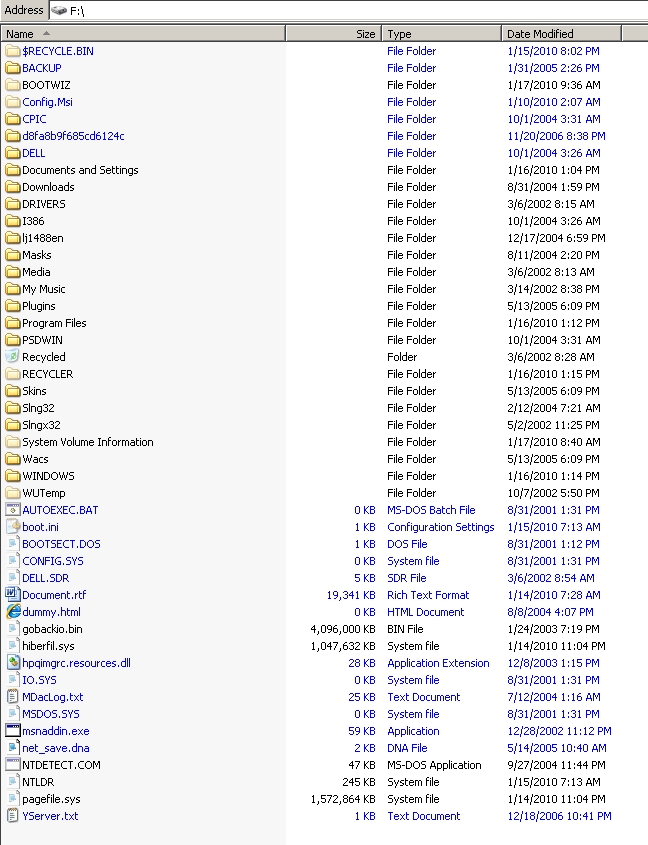Click the hpqimgrc.resources.dll file icon
This screenshot has height=845, width=648.
point(13,663)
